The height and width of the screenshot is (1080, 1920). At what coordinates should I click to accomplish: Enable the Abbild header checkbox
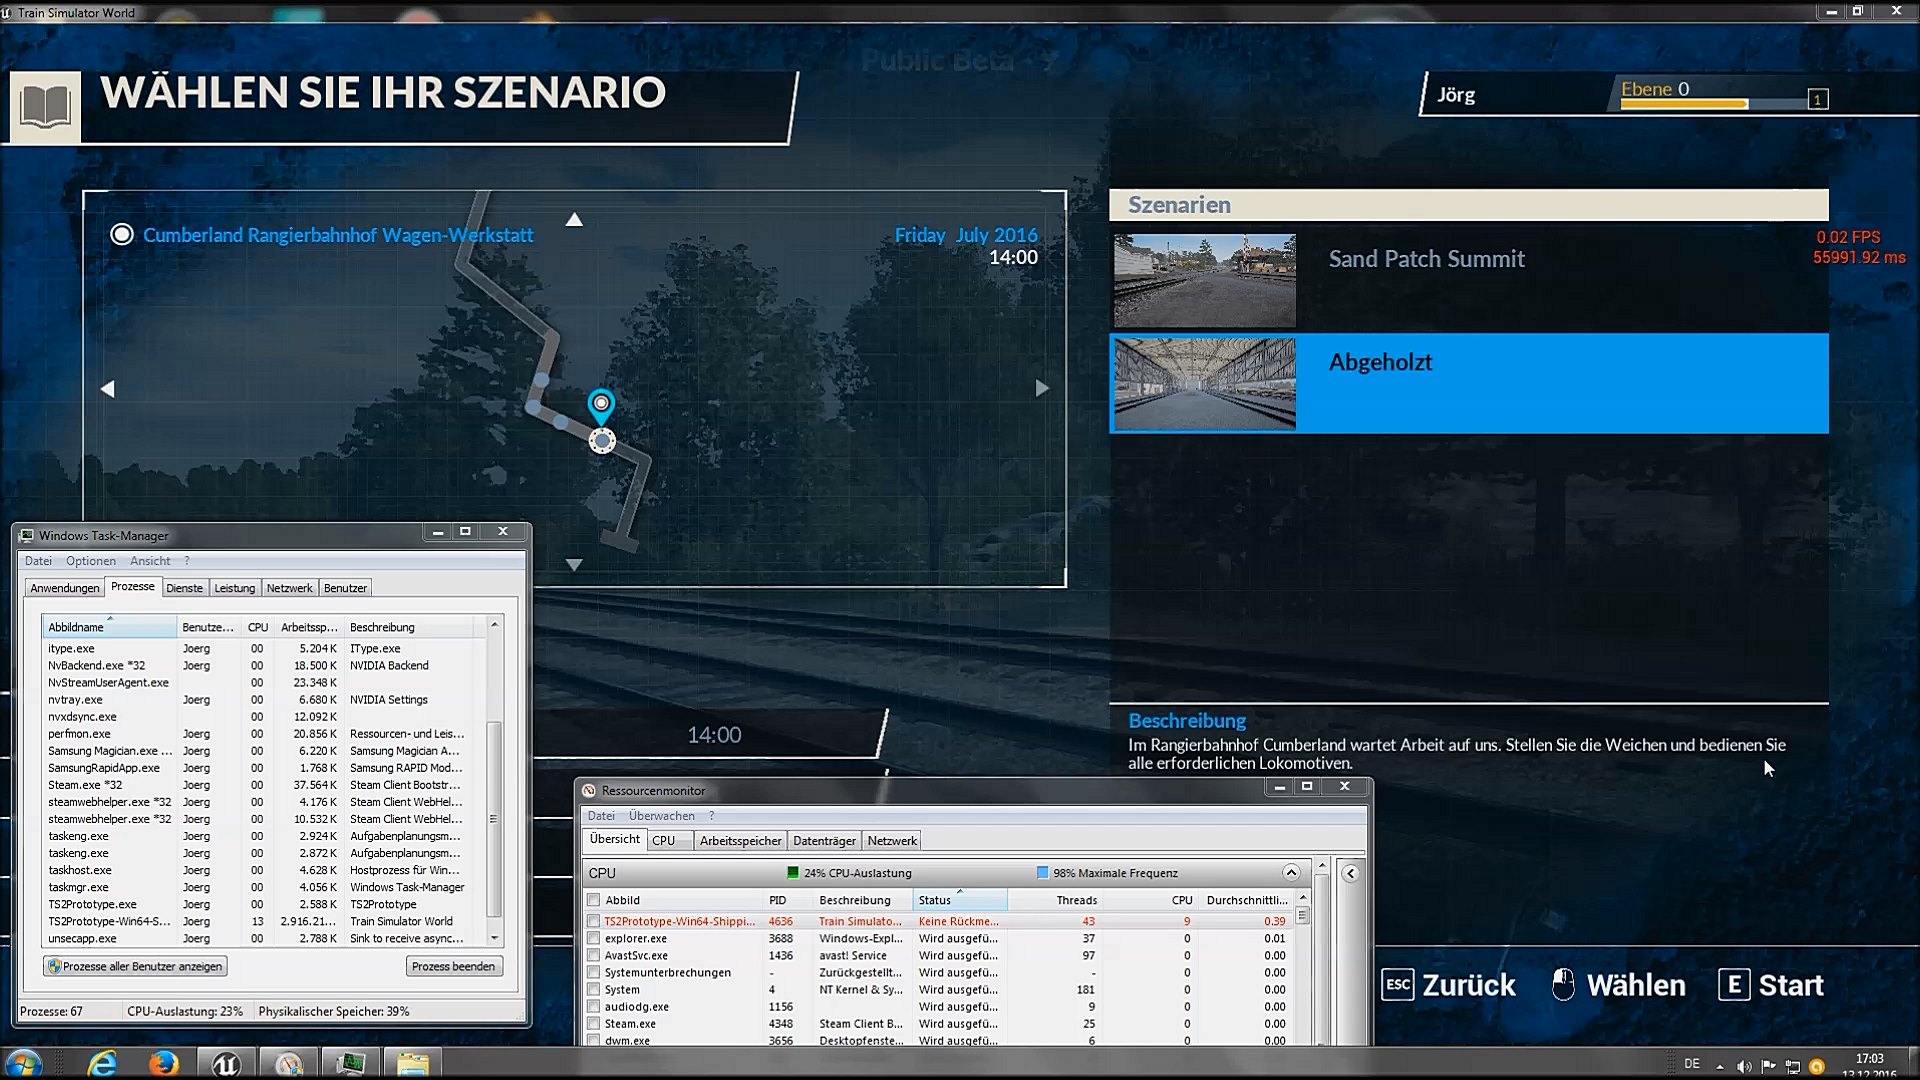tap(594, 900)
